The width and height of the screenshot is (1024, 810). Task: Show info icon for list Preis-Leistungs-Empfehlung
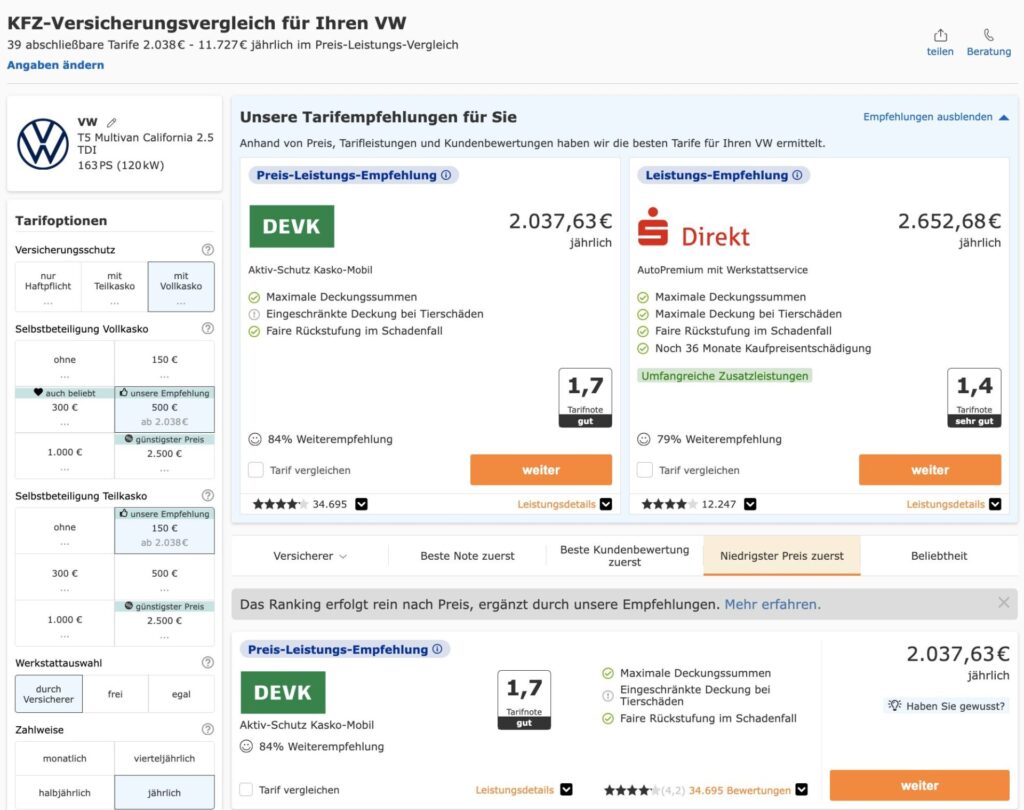pyautogui.click(x=438, y=649)
